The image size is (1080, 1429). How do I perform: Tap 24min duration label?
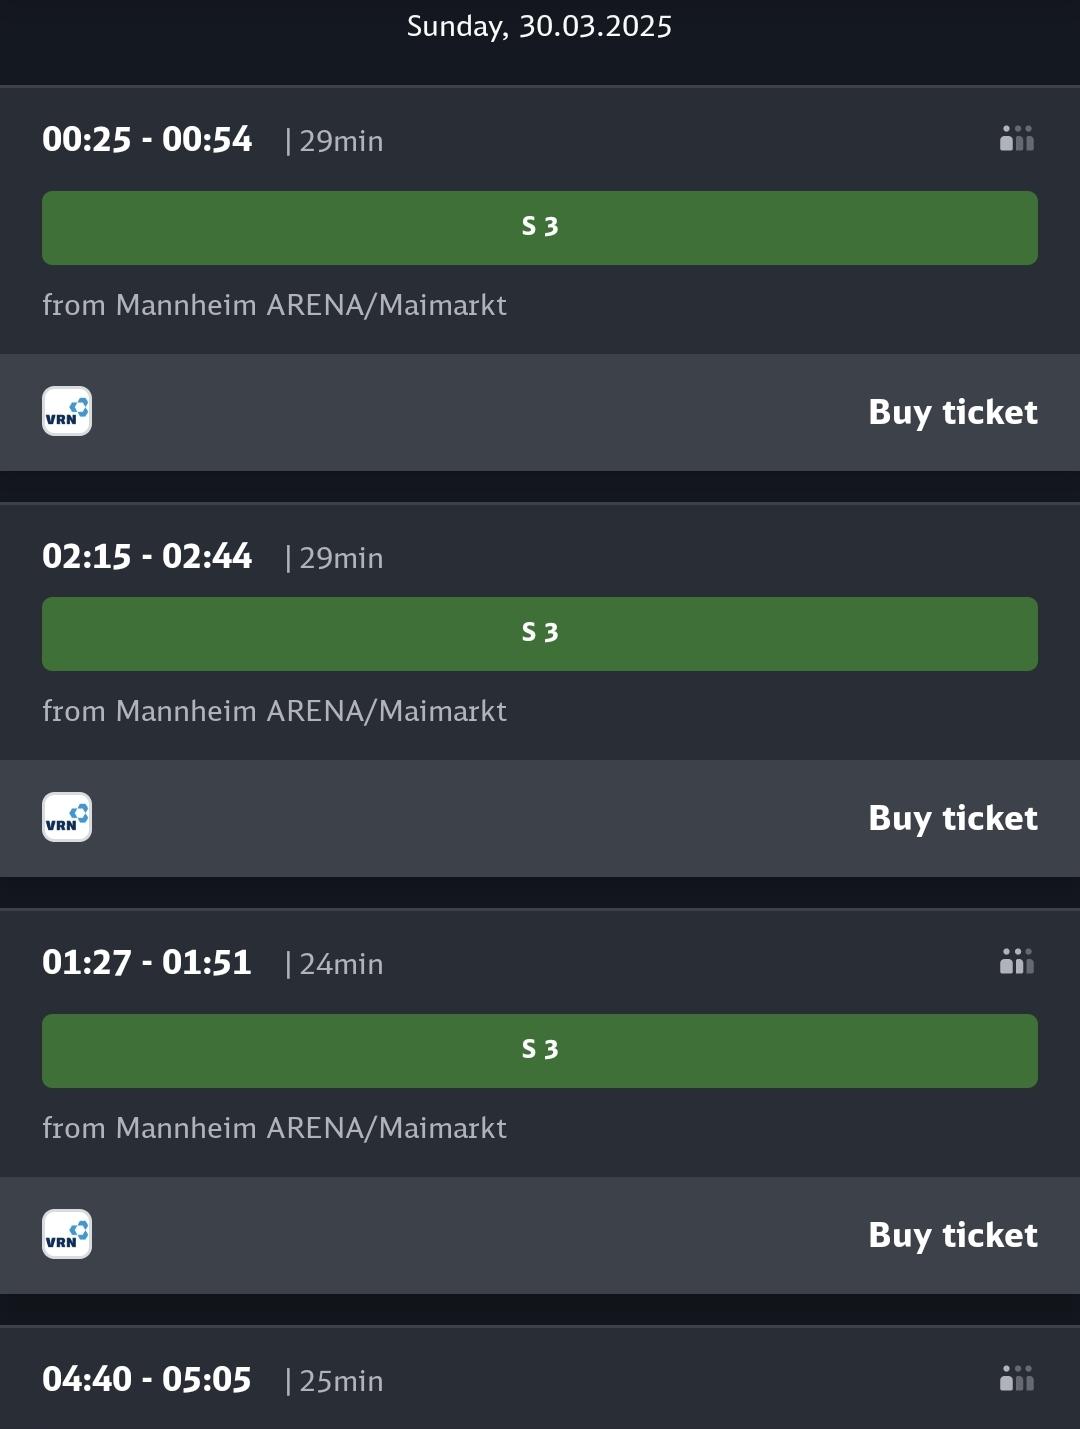(334, 964)
